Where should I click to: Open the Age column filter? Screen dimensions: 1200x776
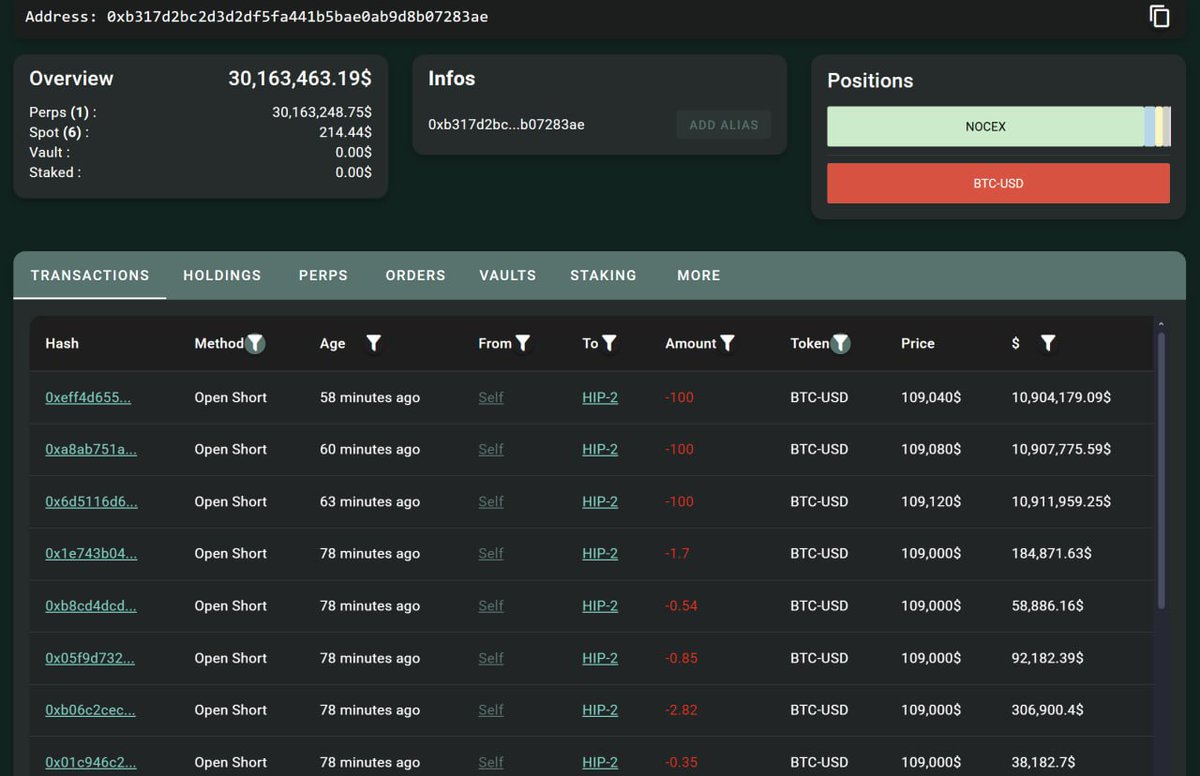tap(374, 343)
